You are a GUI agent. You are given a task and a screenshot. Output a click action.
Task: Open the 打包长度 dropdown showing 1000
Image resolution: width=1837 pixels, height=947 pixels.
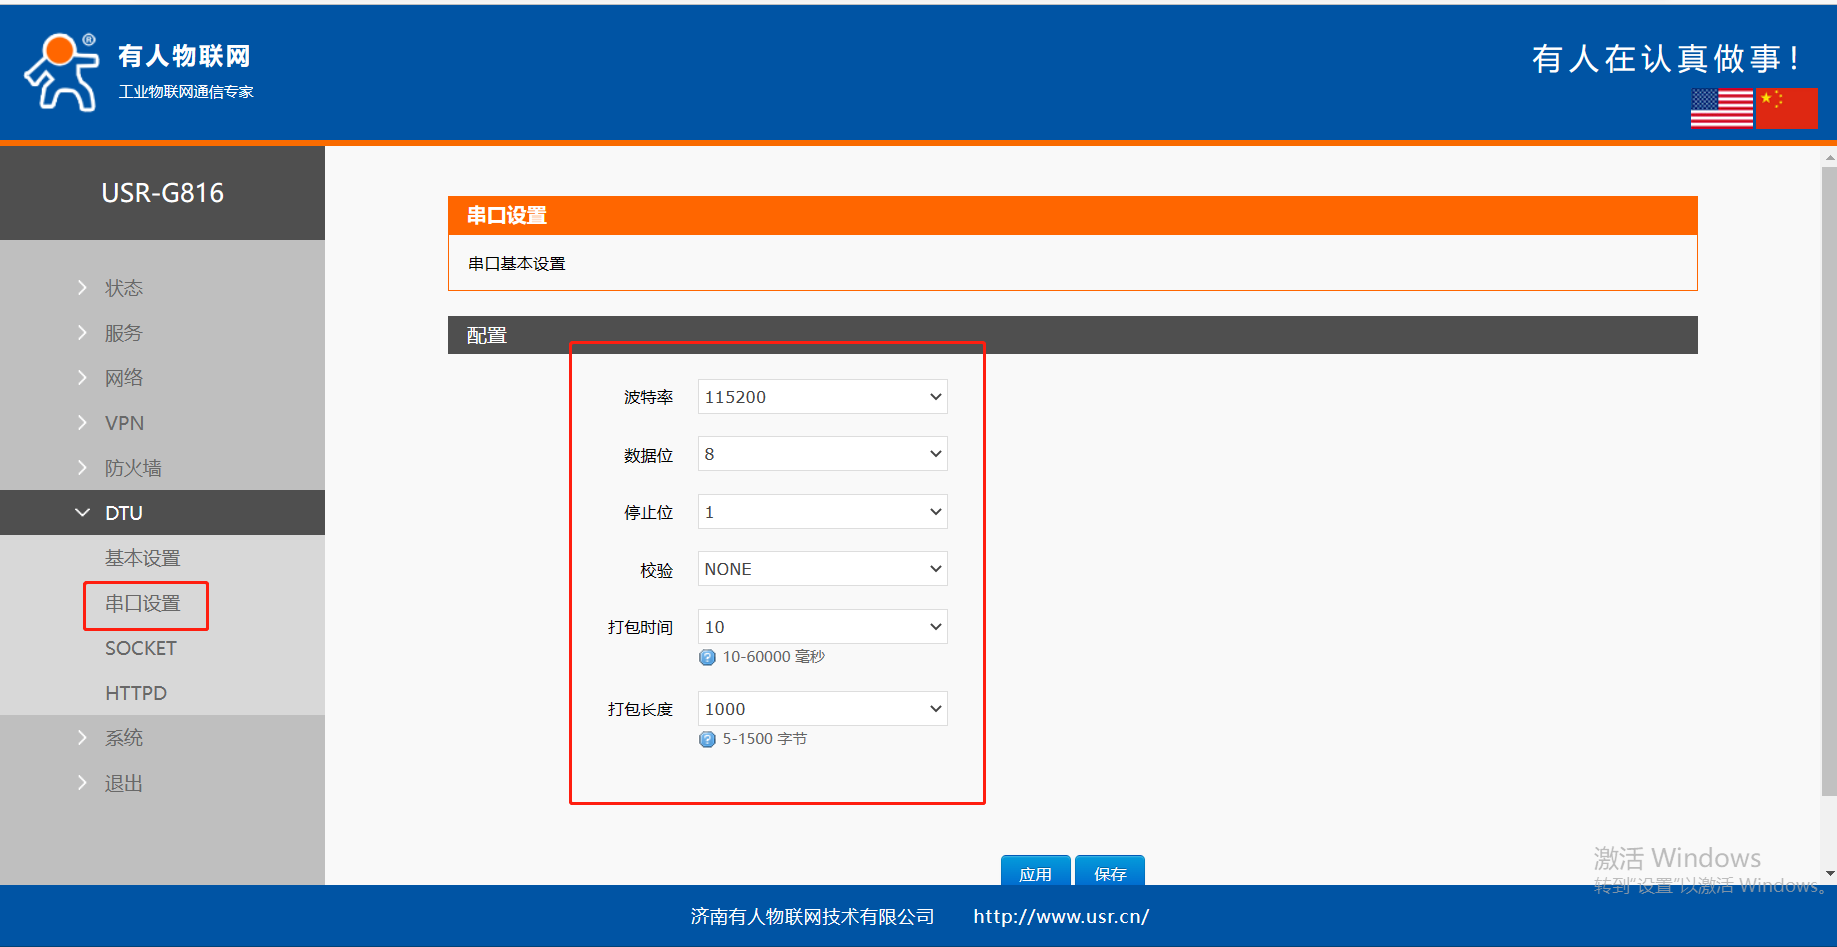point(822,709)
